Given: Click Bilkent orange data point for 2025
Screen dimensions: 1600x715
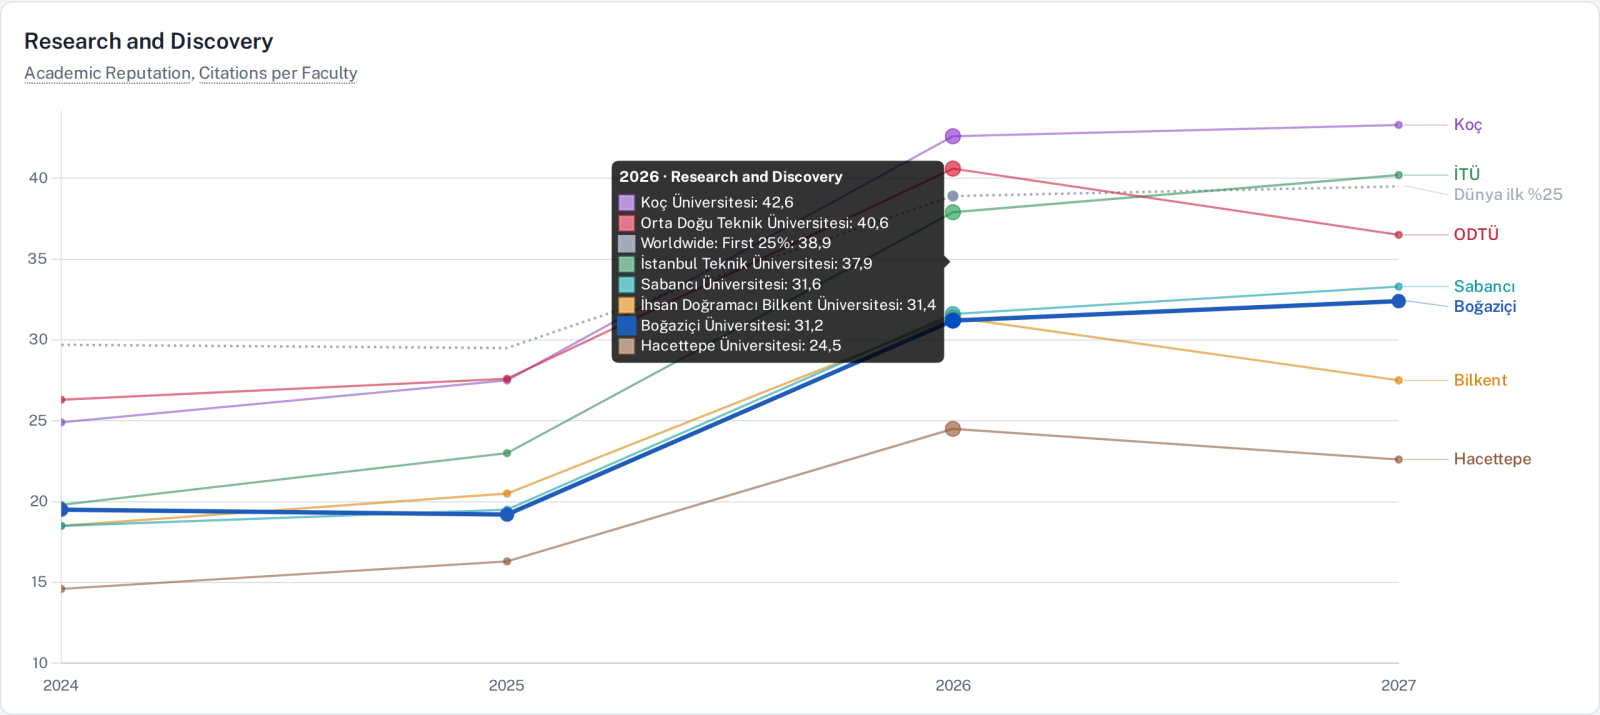Looking at the screenshot, I should coord(507,493).
